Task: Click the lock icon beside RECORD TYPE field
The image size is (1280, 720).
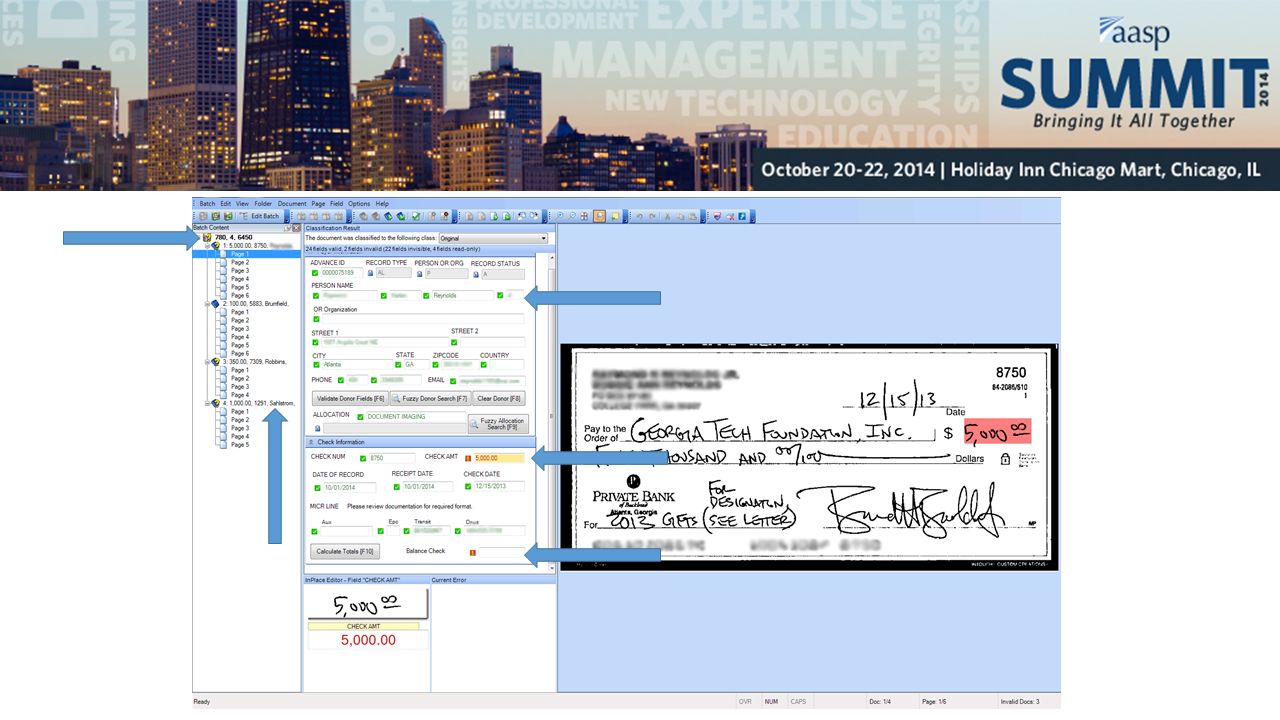Action: pyautogui.click(x=370, y=272)
